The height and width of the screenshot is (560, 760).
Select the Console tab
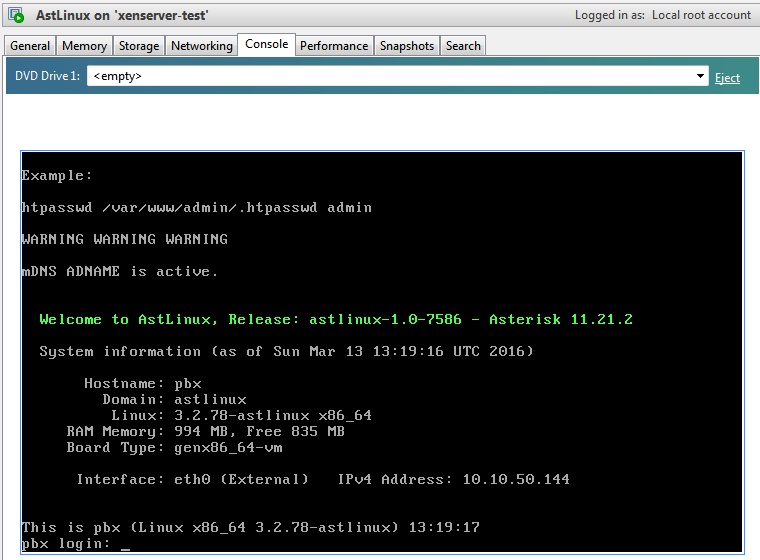[267, 44]
